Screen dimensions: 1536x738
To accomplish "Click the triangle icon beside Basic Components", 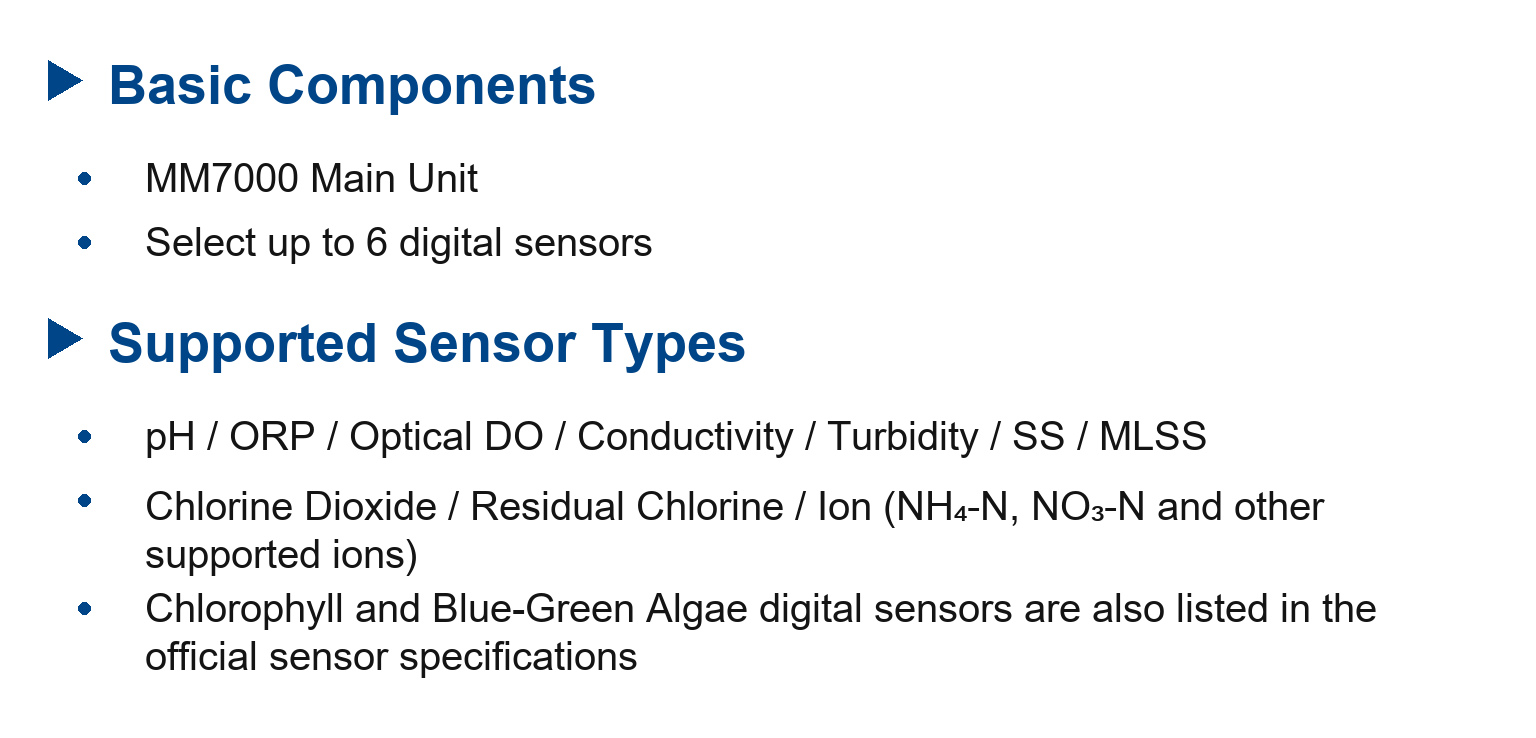I will click(65, 81).
